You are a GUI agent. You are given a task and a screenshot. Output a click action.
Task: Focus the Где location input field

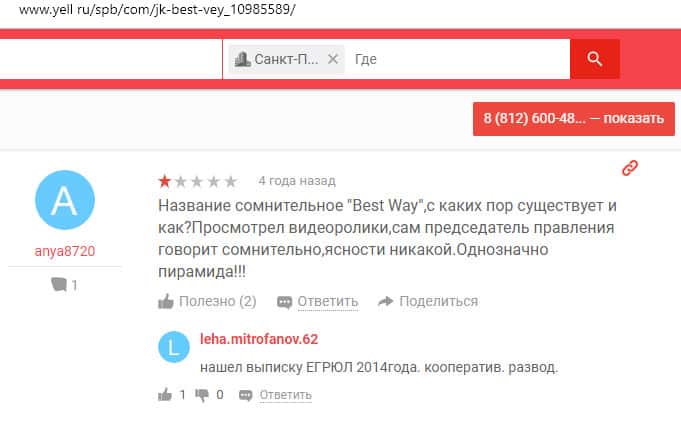[460, 59]
